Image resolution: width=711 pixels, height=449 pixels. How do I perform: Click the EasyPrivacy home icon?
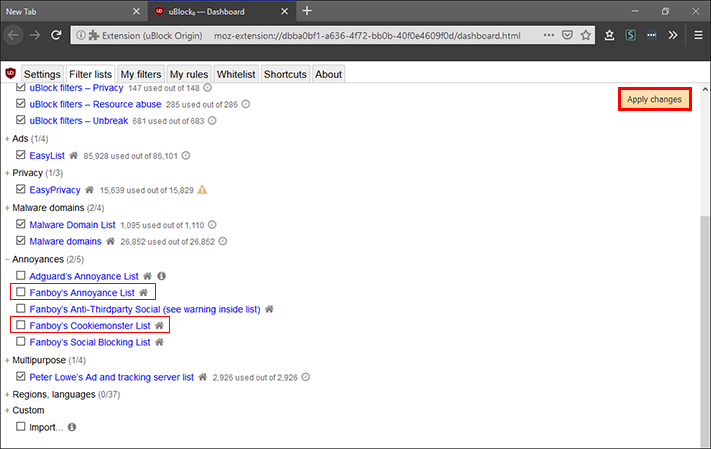pyautogui.click(x=89, y=190)
